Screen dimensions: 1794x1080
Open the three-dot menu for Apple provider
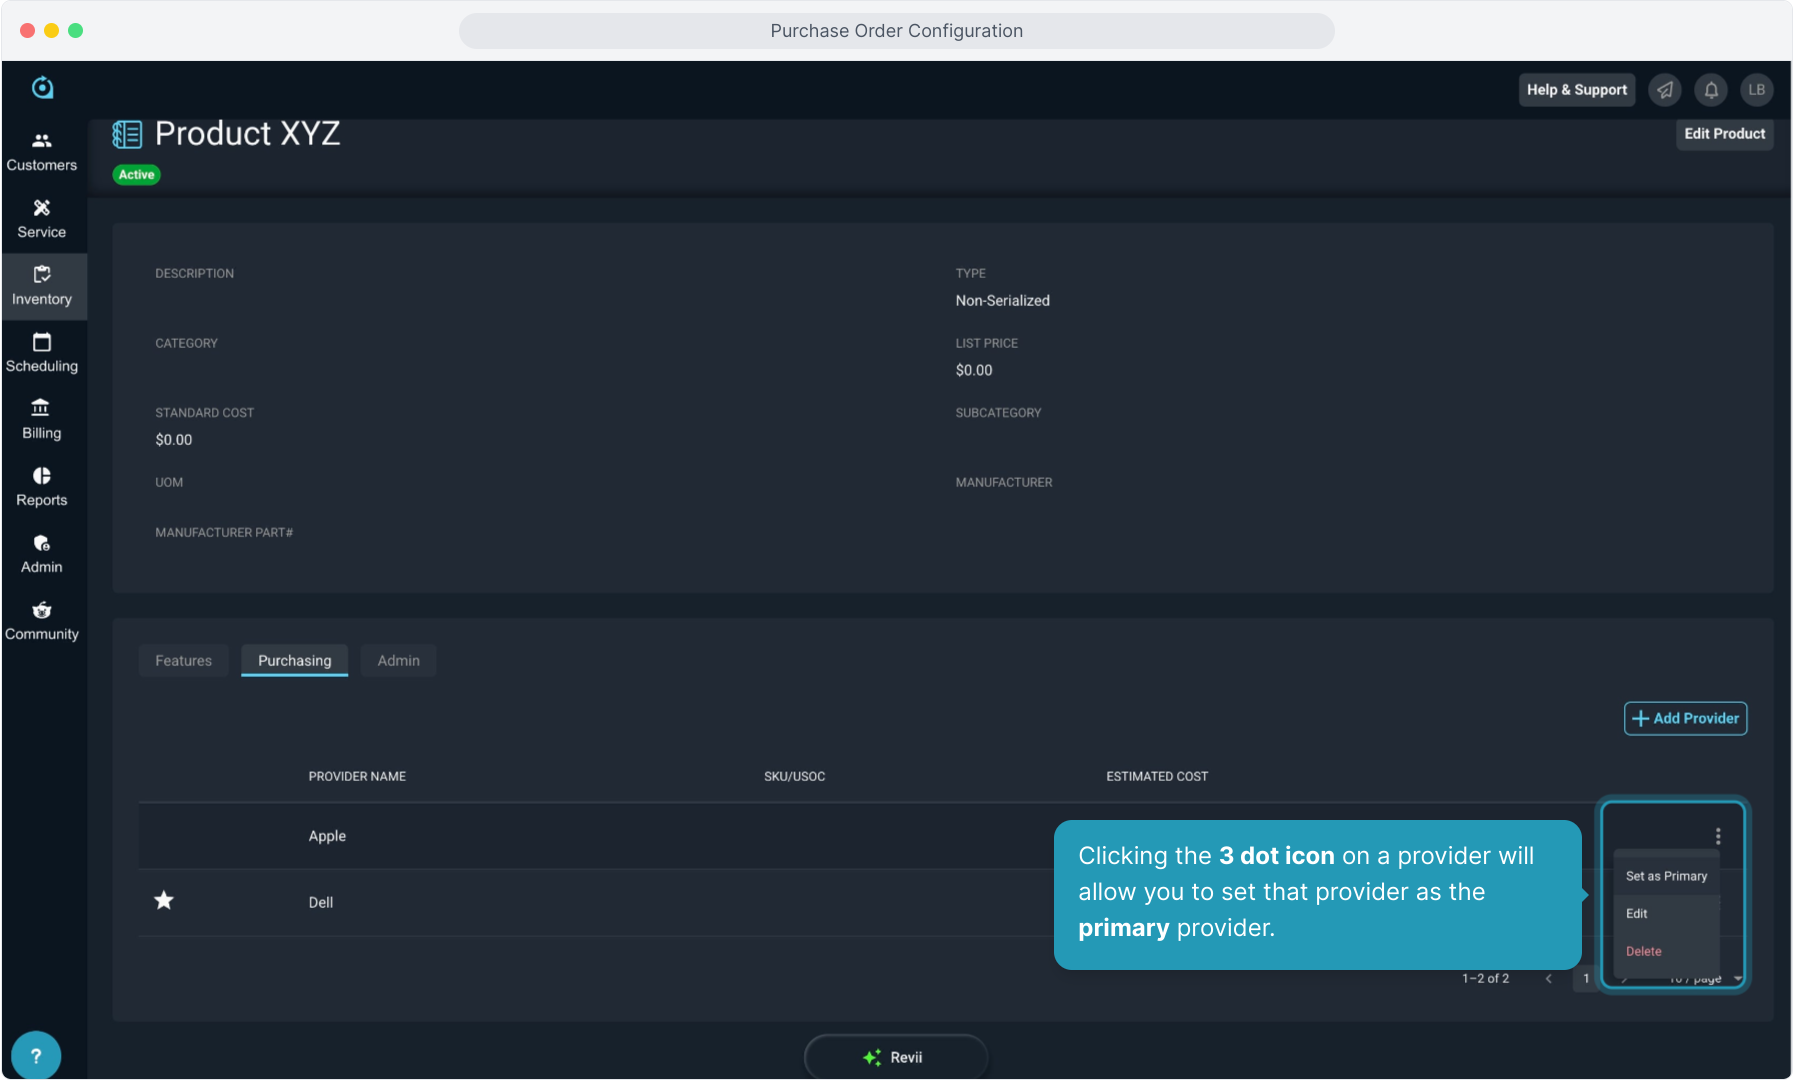1718,836
